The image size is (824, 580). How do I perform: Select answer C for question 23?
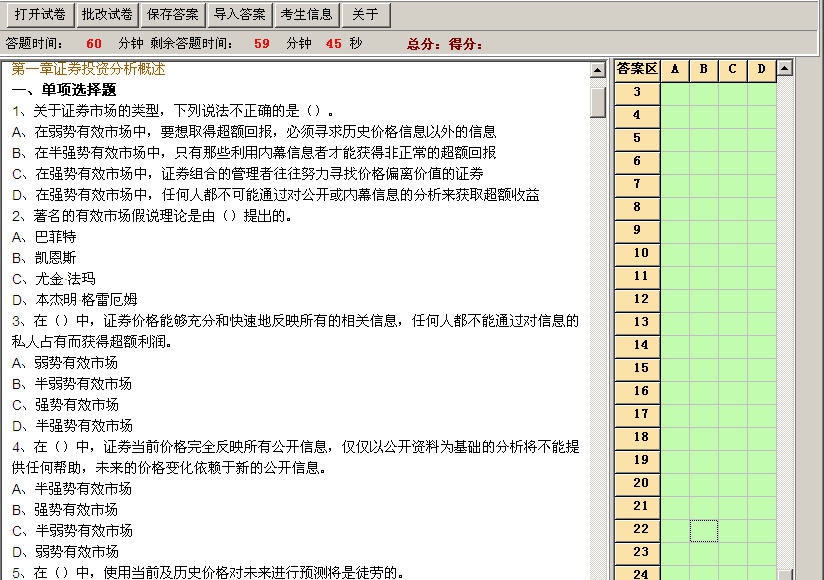tap(733, 553)
